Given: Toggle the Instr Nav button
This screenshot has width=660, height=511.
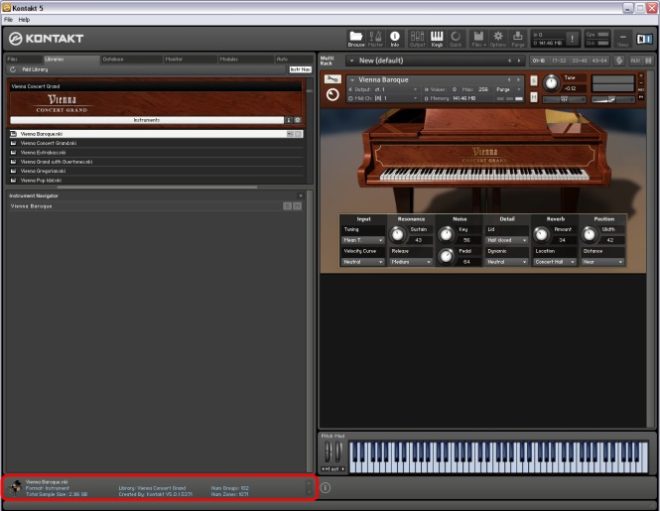Looking at the screenshot, I should click(x=301, y=69).
